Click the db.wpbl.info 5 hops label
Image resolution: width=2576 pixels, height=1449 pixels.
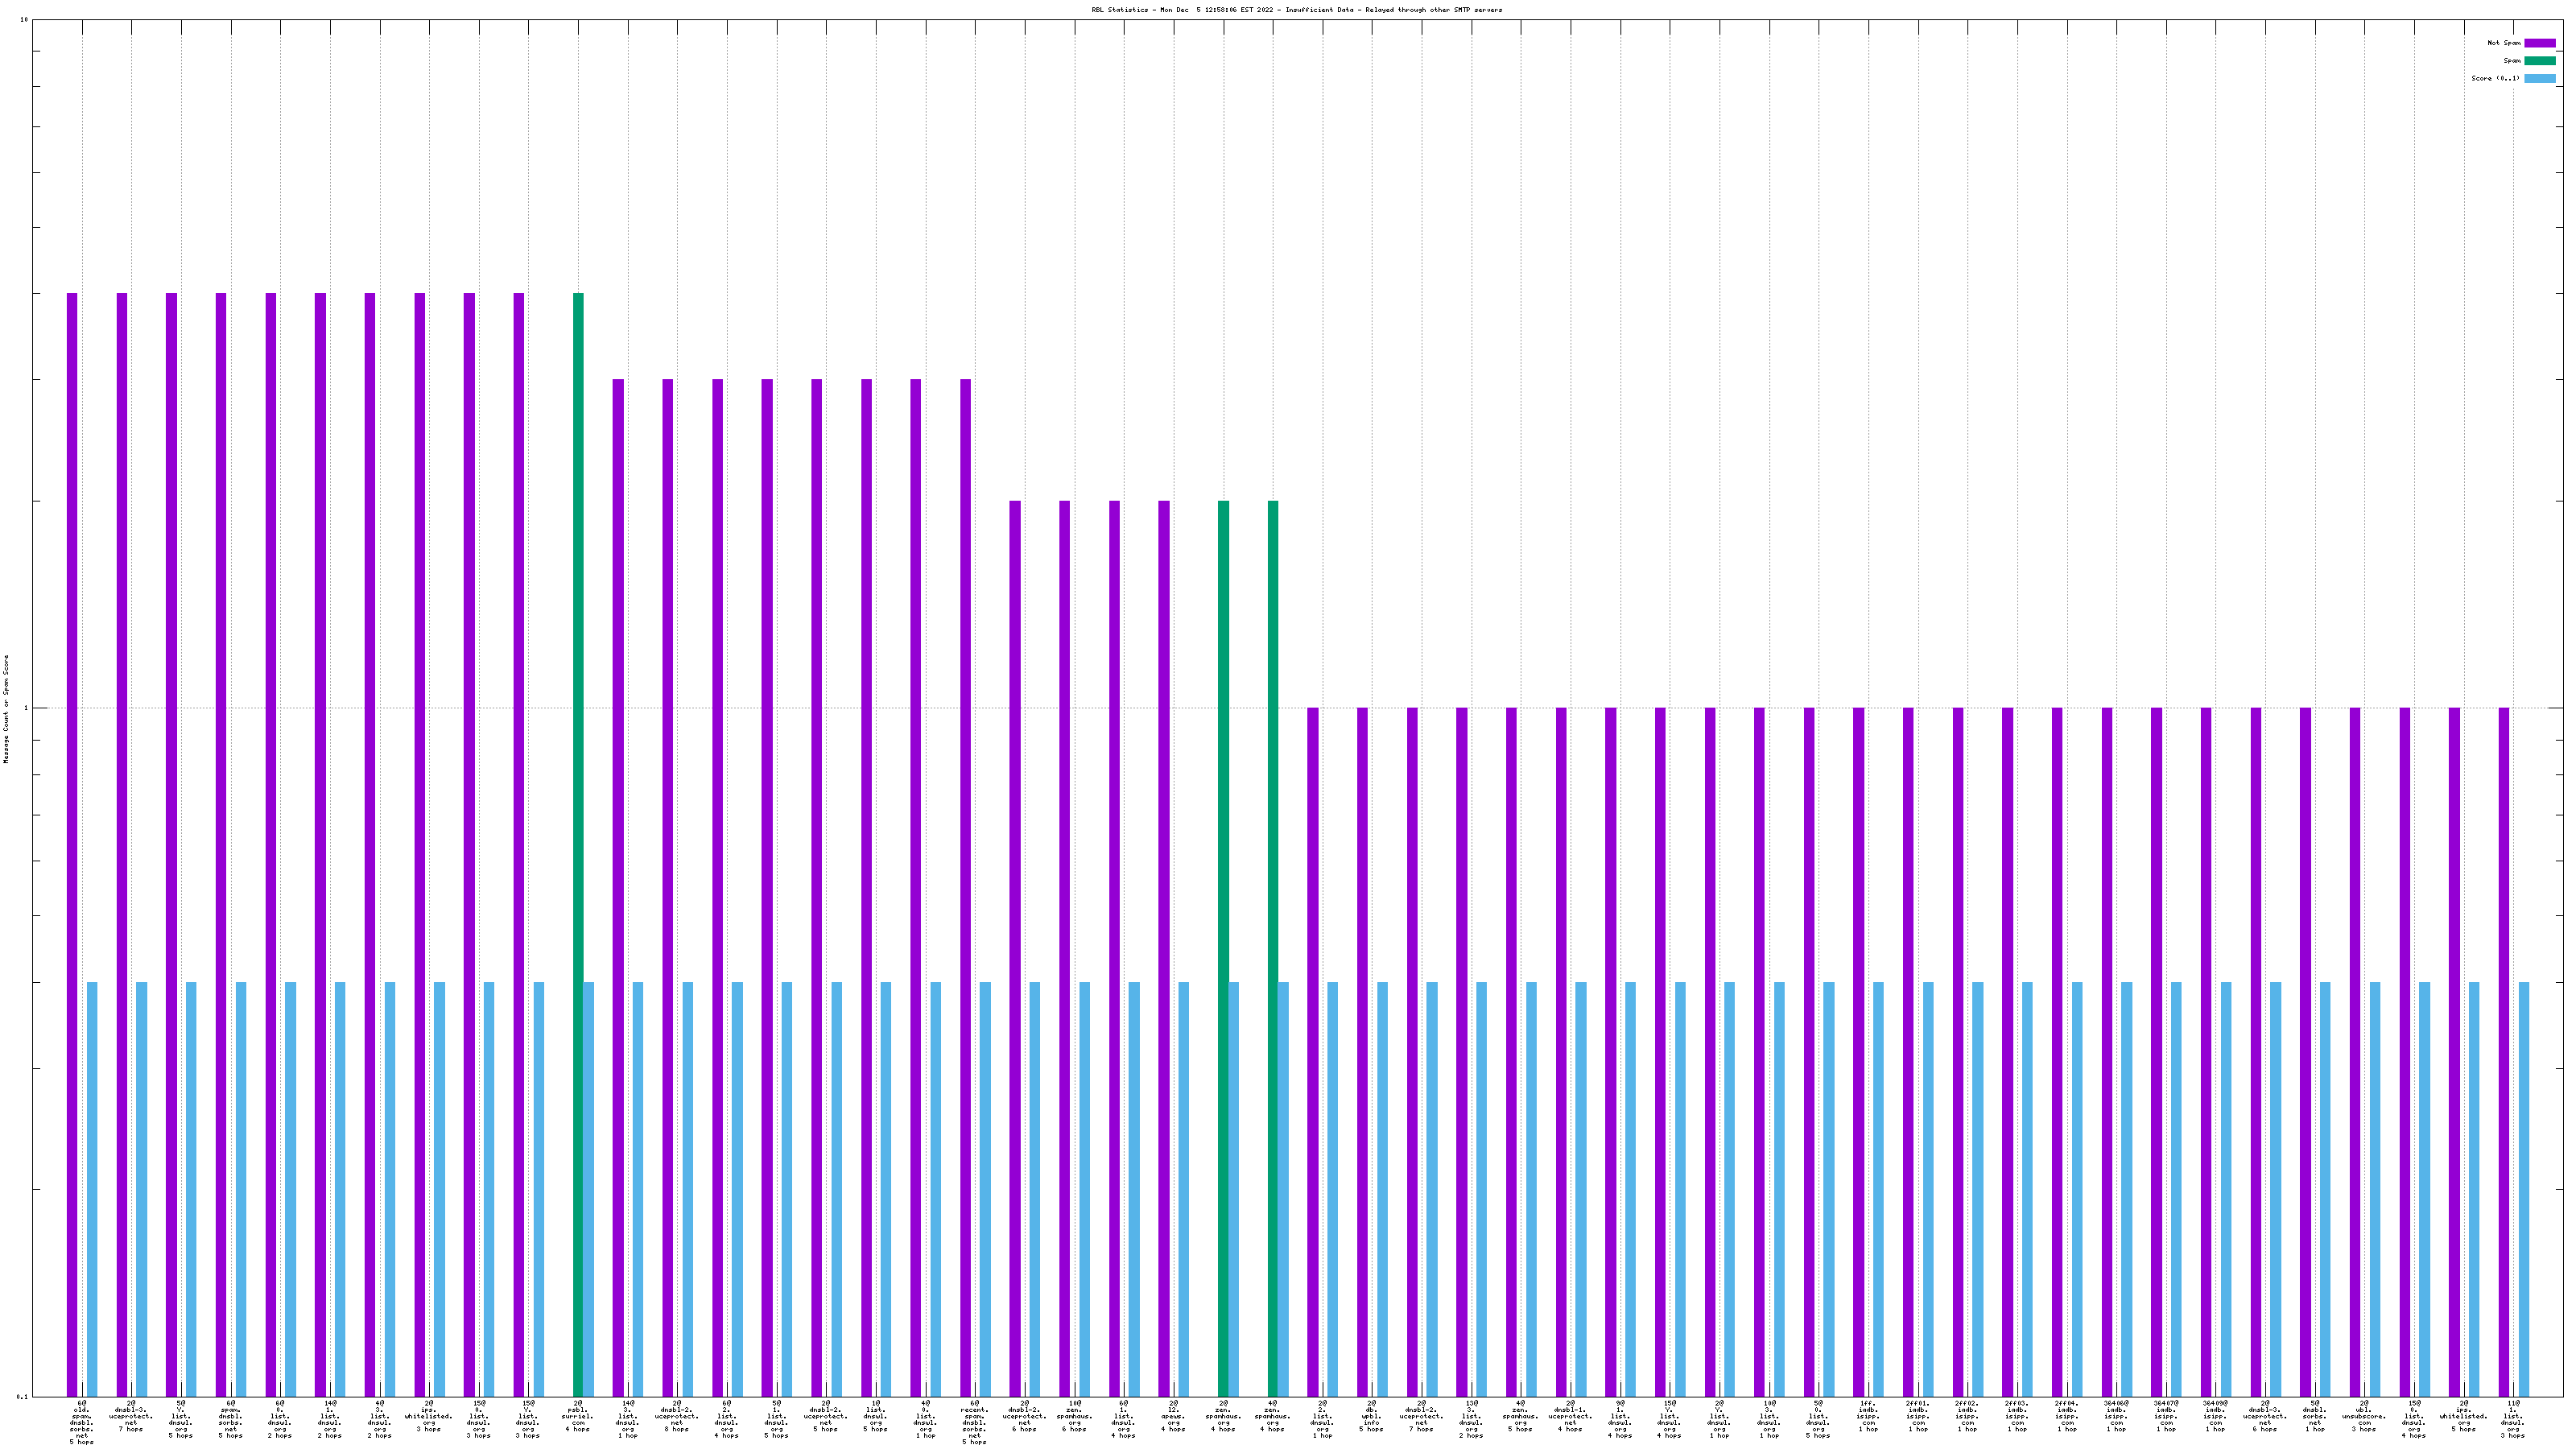(1371, 1416)
